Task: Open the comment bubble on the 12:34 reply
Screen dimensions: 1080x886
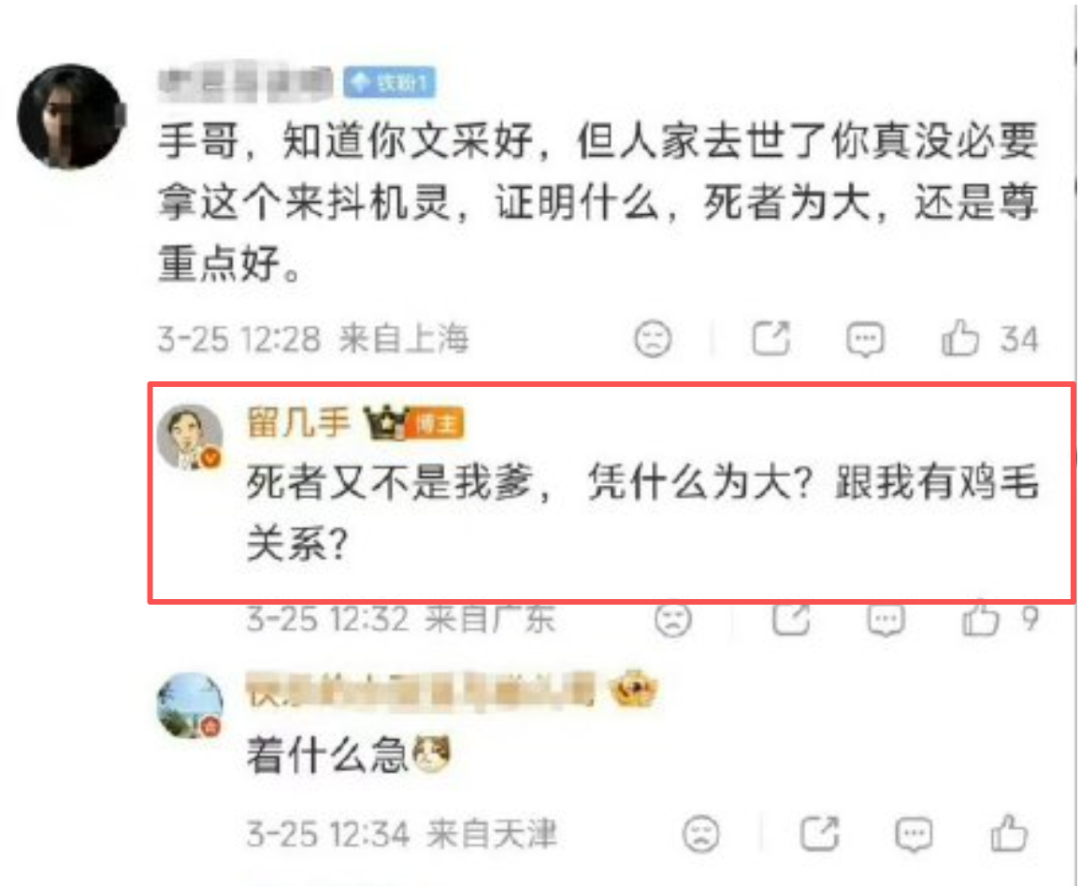Action: tap(914, 834)
